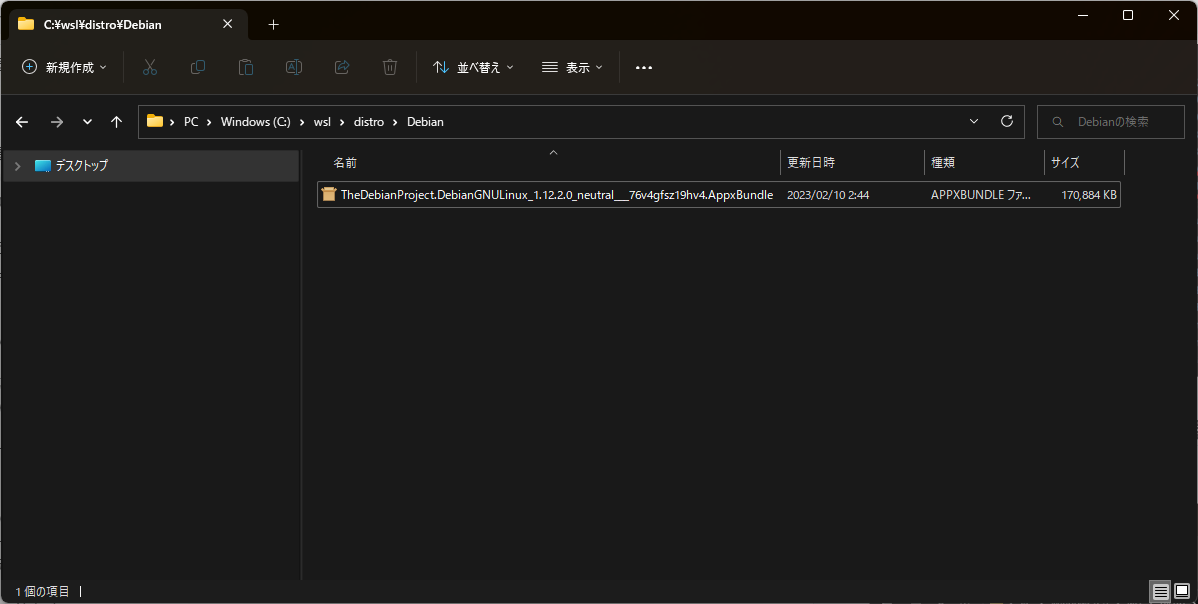
Task: Close the C:¥wsl¥distro¥Debian tab
Action: [228, 24]
